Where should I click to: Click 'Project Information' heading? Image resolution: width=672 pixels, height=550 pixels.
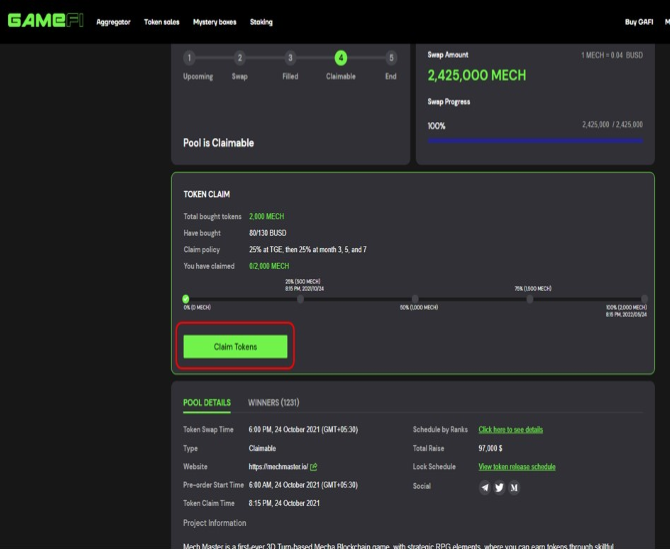pos(215,523)
